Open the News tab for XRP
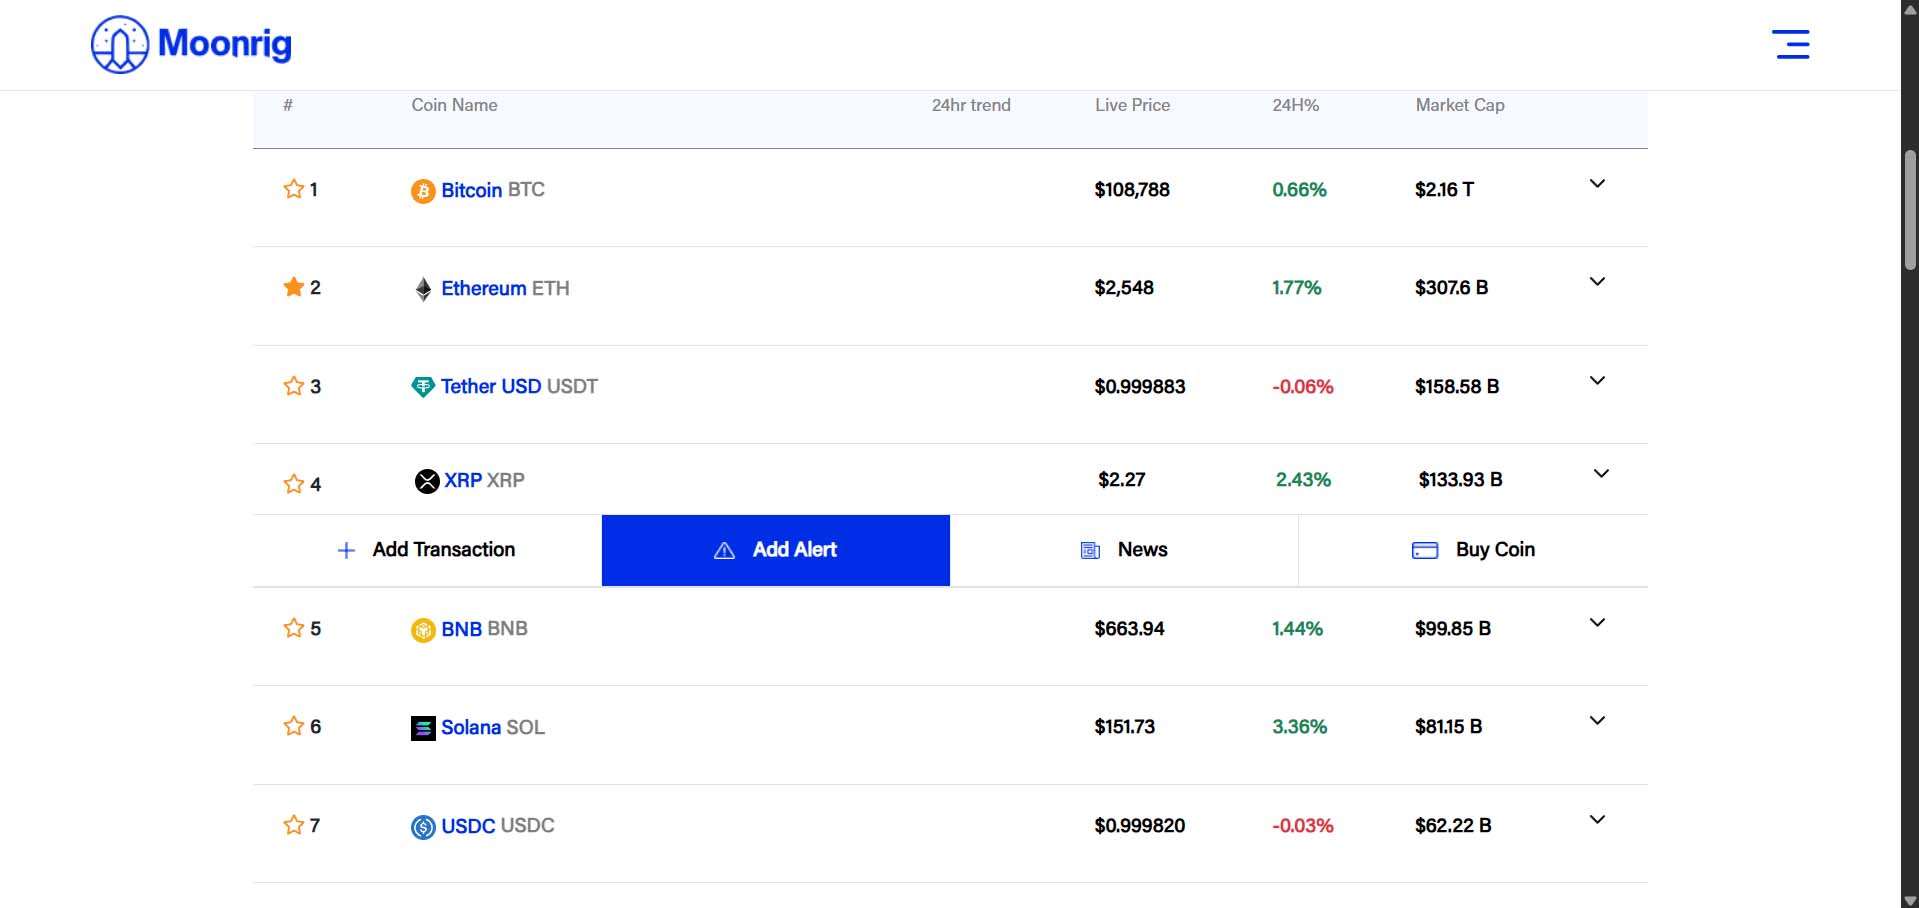The width and height of the screenshot is (1919, 908). point(1124,550)
